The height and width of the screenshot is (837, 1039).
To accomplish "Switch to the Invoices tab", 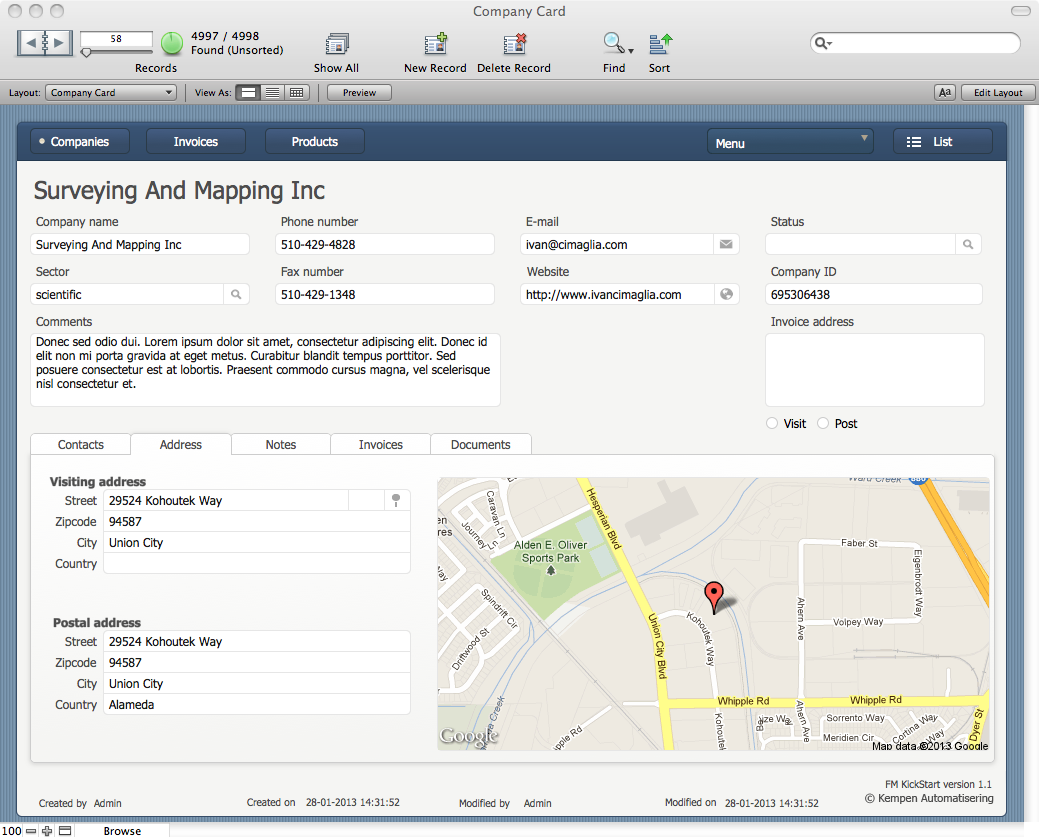I will click(x=380, y=445).
